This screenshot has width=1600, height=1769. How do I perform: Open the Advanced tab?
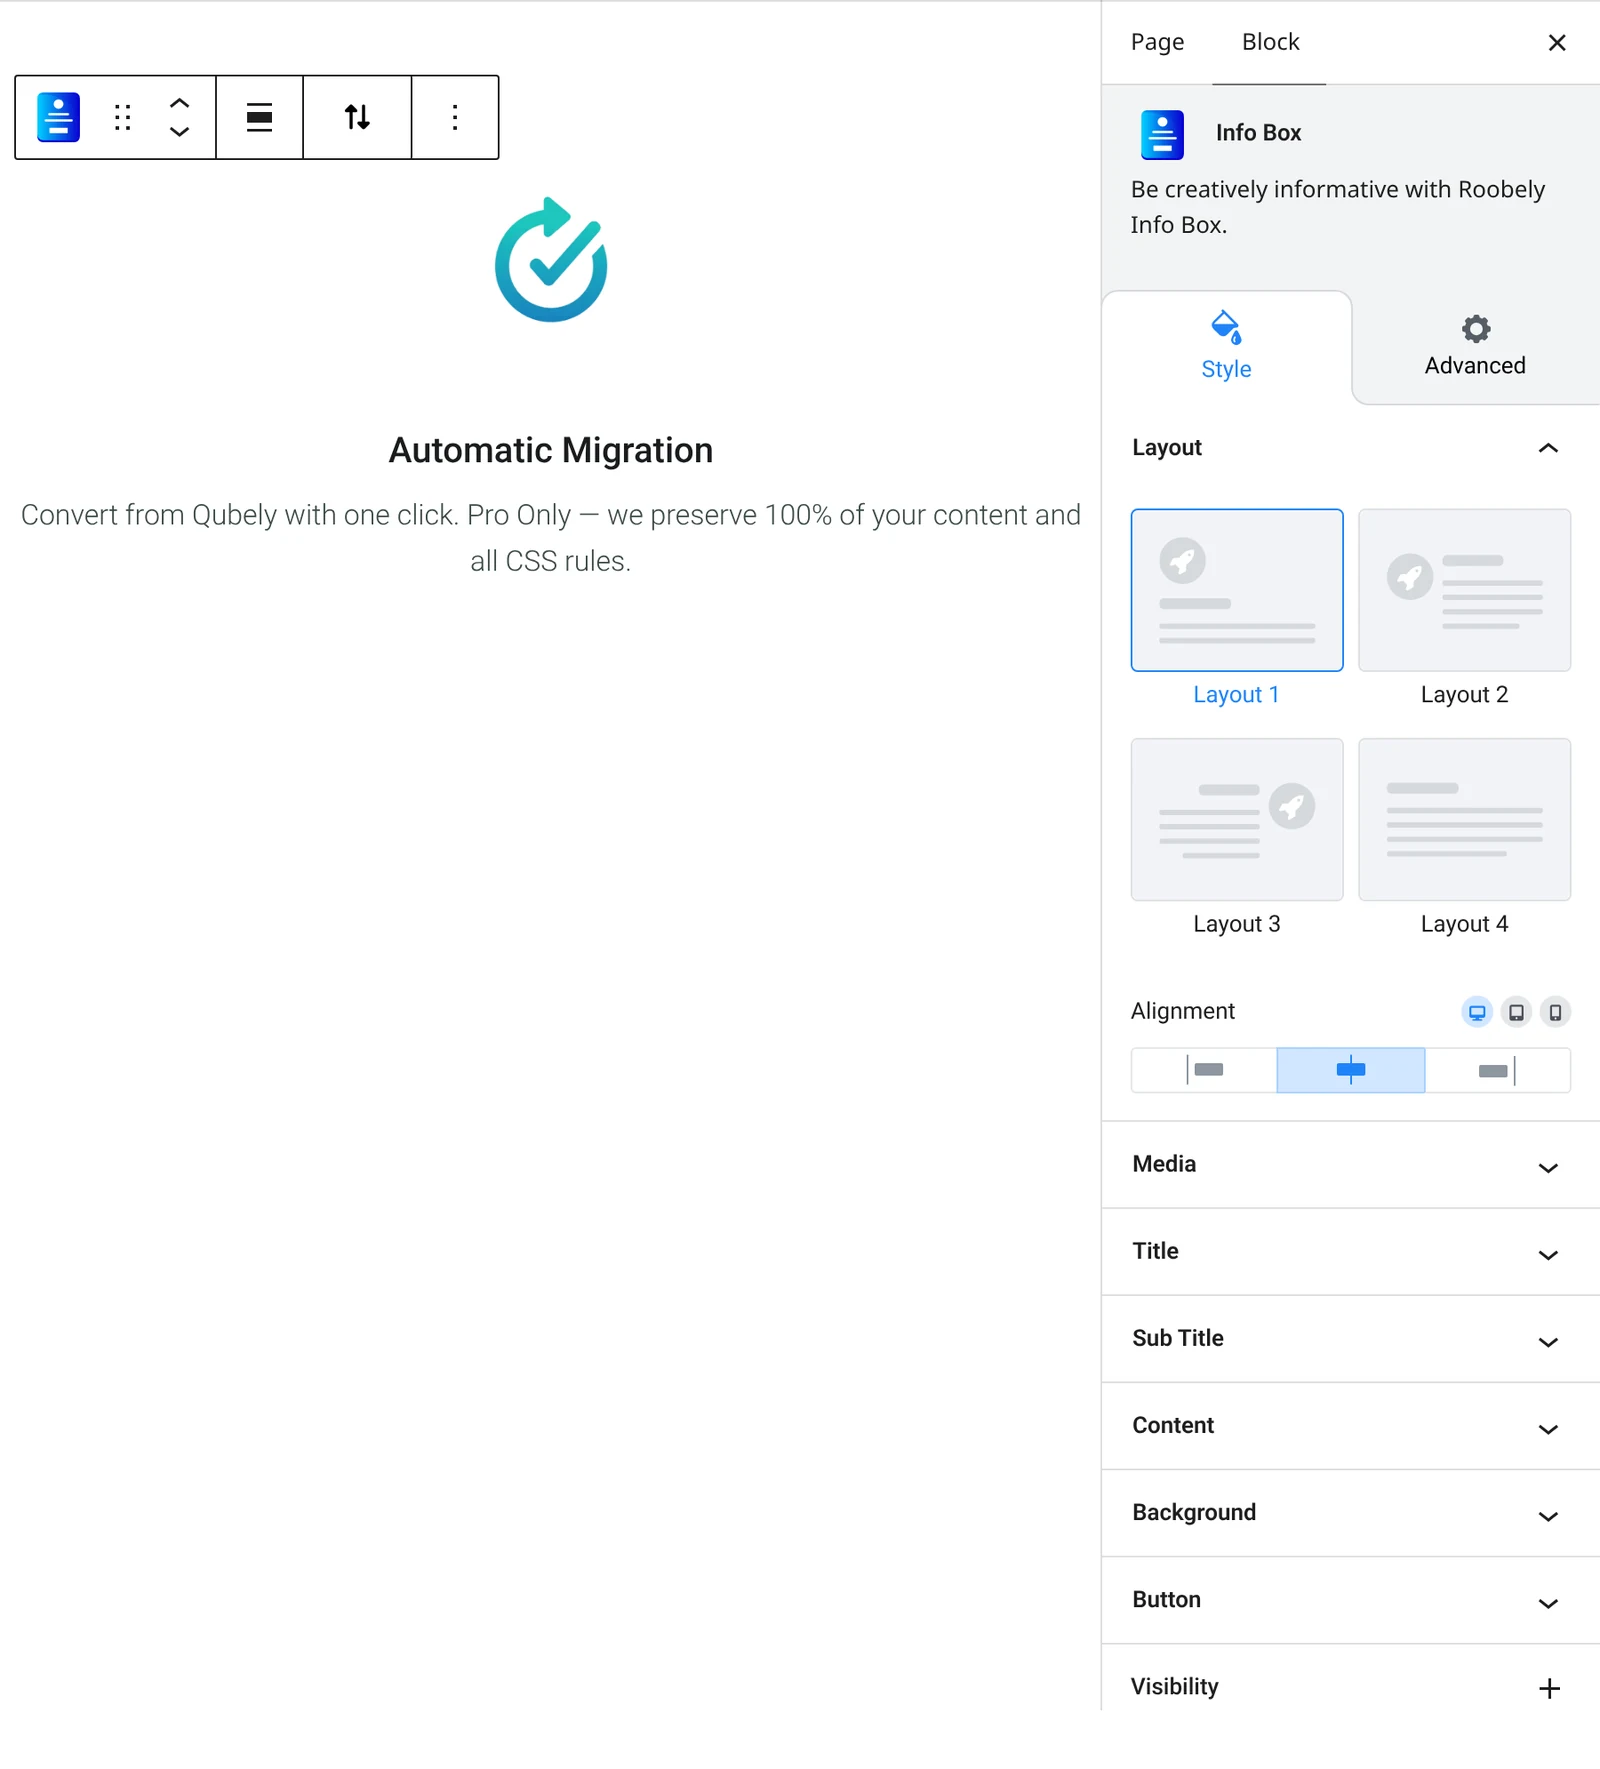click(1476, 347)
